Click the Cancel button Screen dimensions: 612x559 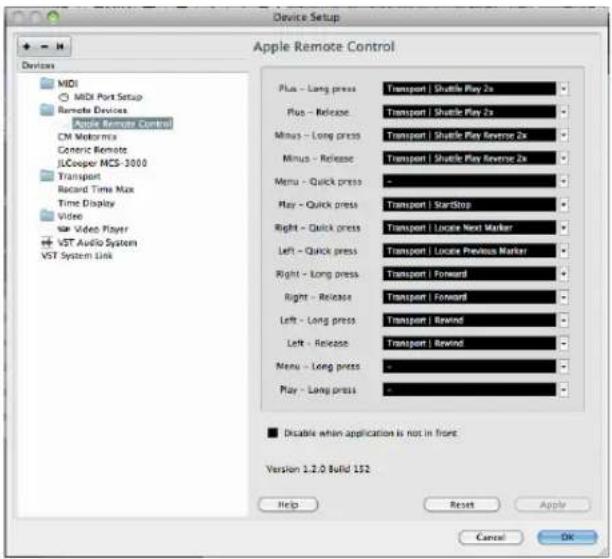491,537
